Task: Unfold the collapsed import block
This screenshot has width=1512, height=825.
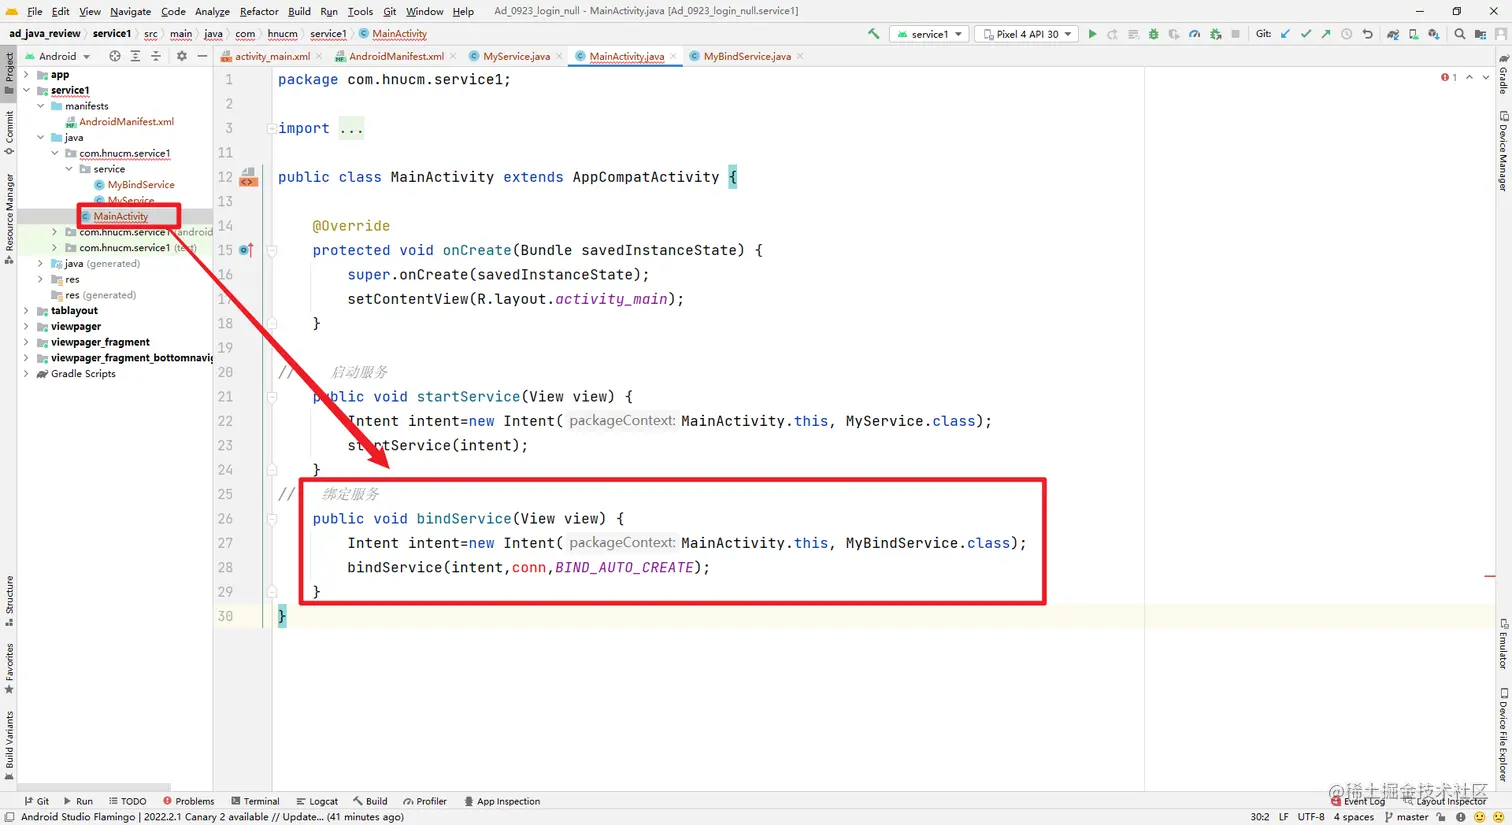Action: pos(271,128)
